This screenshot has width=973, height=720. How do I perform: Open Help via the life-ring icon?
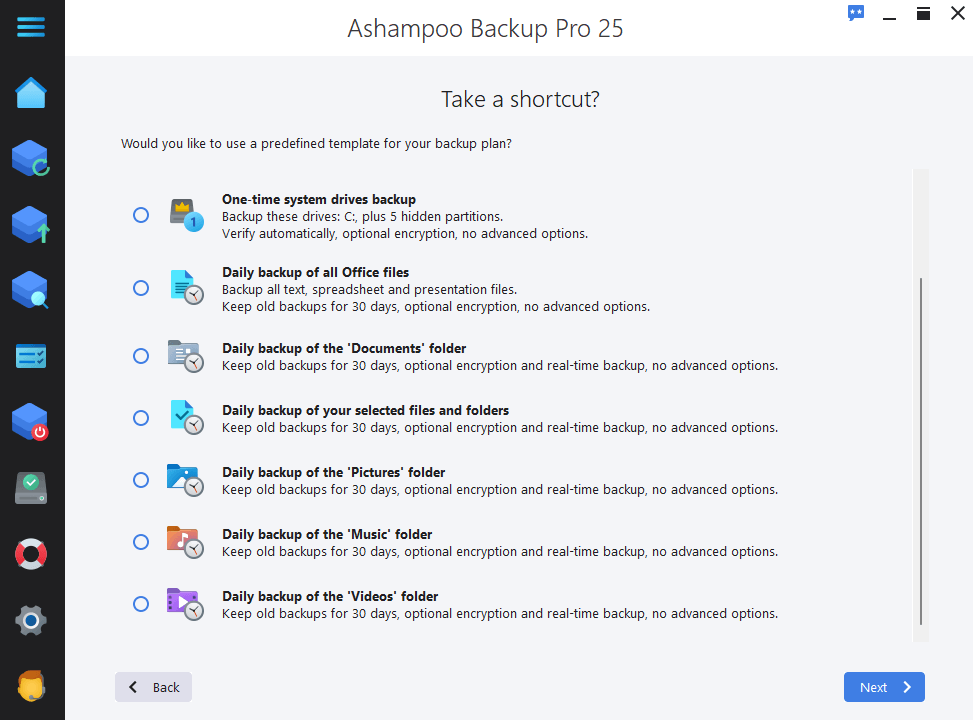coord(31,553)
